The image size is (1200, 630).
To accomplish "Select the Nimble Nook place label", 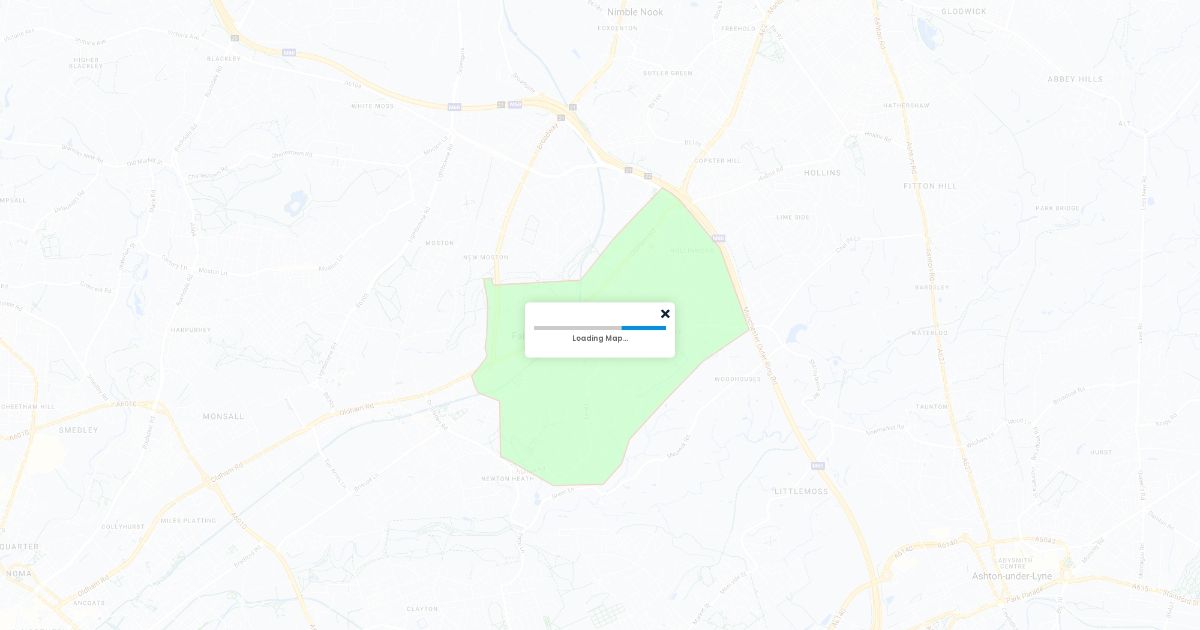I will click(x=635, y=12).
